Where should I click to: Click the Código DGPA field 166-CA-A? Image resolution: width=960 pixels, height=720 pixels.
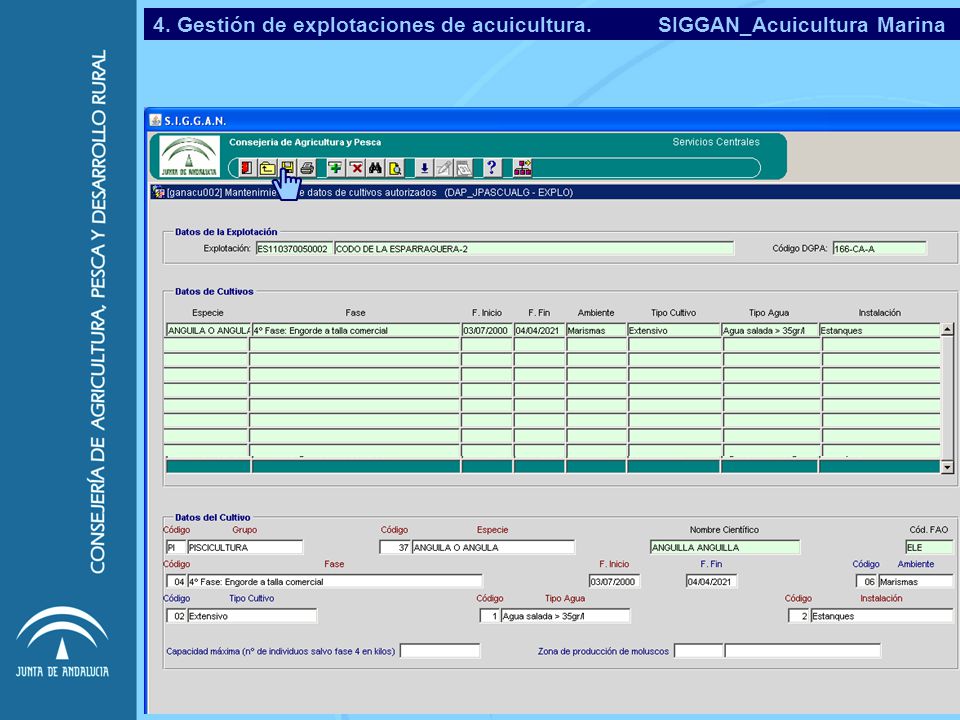[880, 249]
